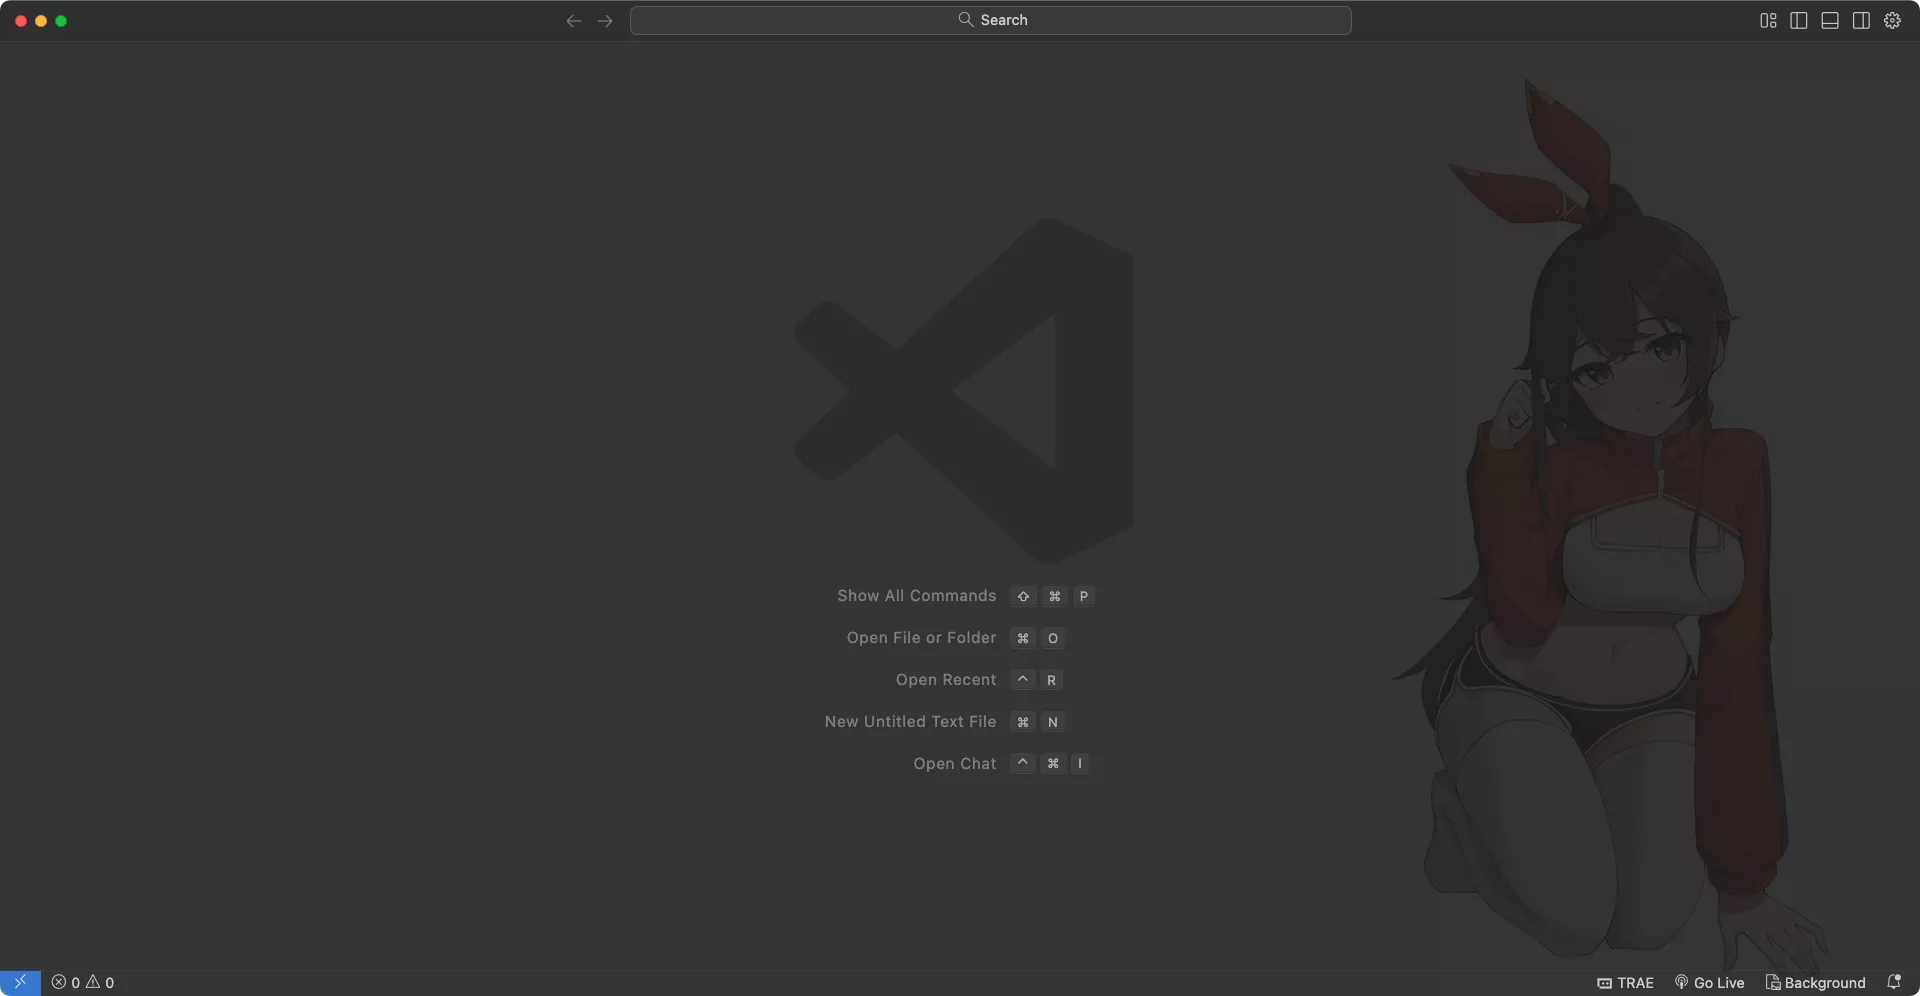This screenshot has width=1920, height=996.
Task: Open the Background extension status item
Action: 1815,983
